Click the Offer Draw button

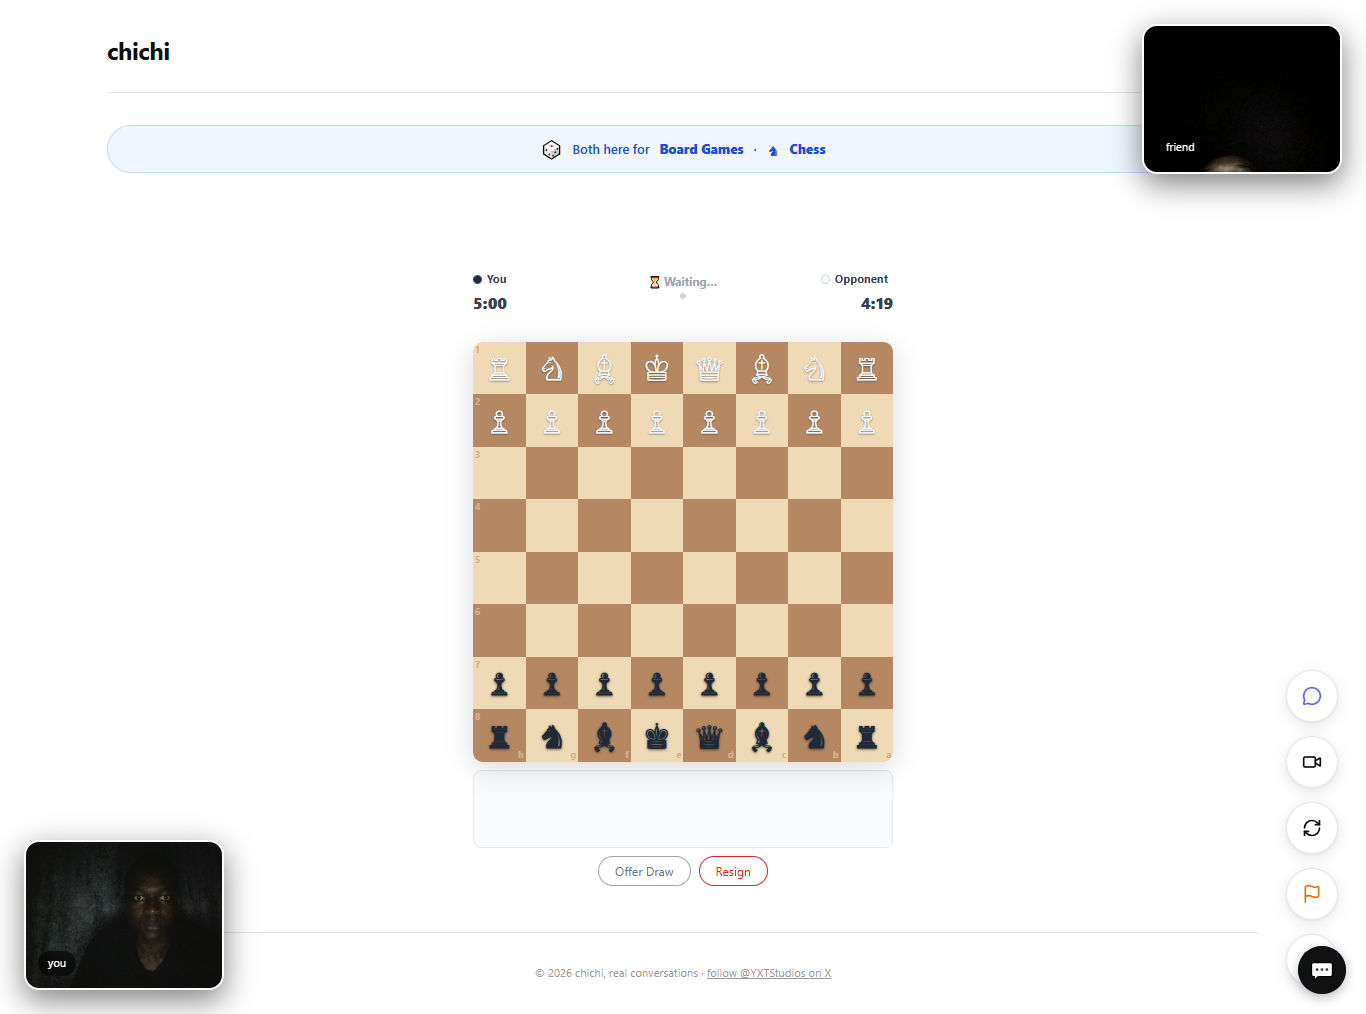click(x=644, y=871)
